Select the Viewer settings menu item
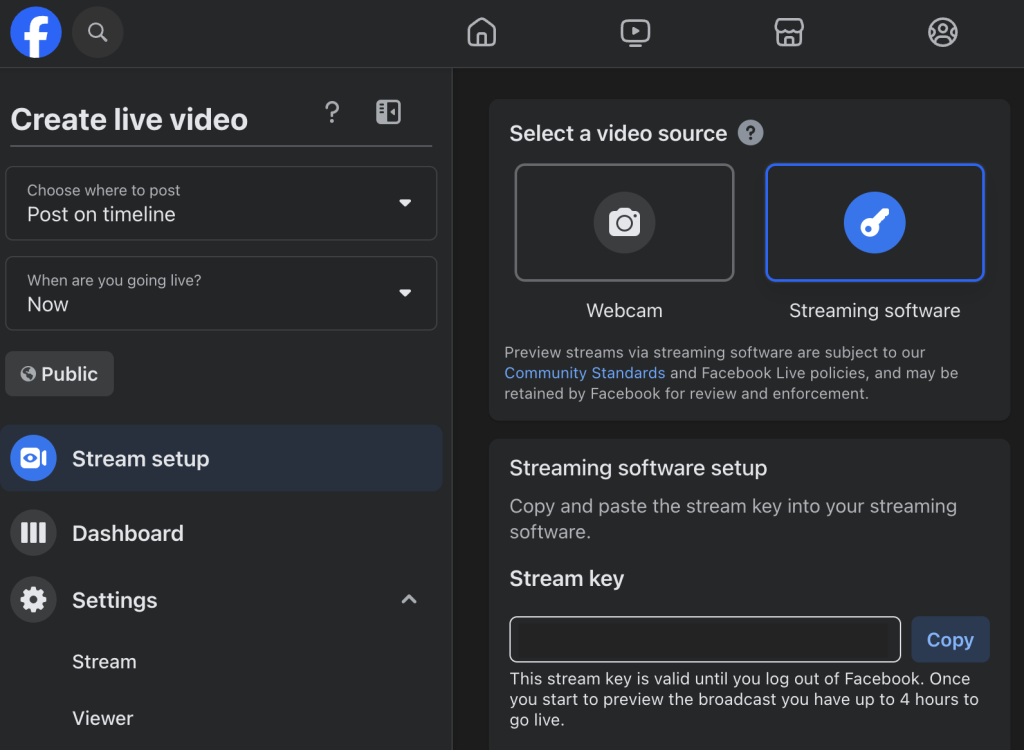This screenshot has height=750, width=1024. click(x=102, y=718)
